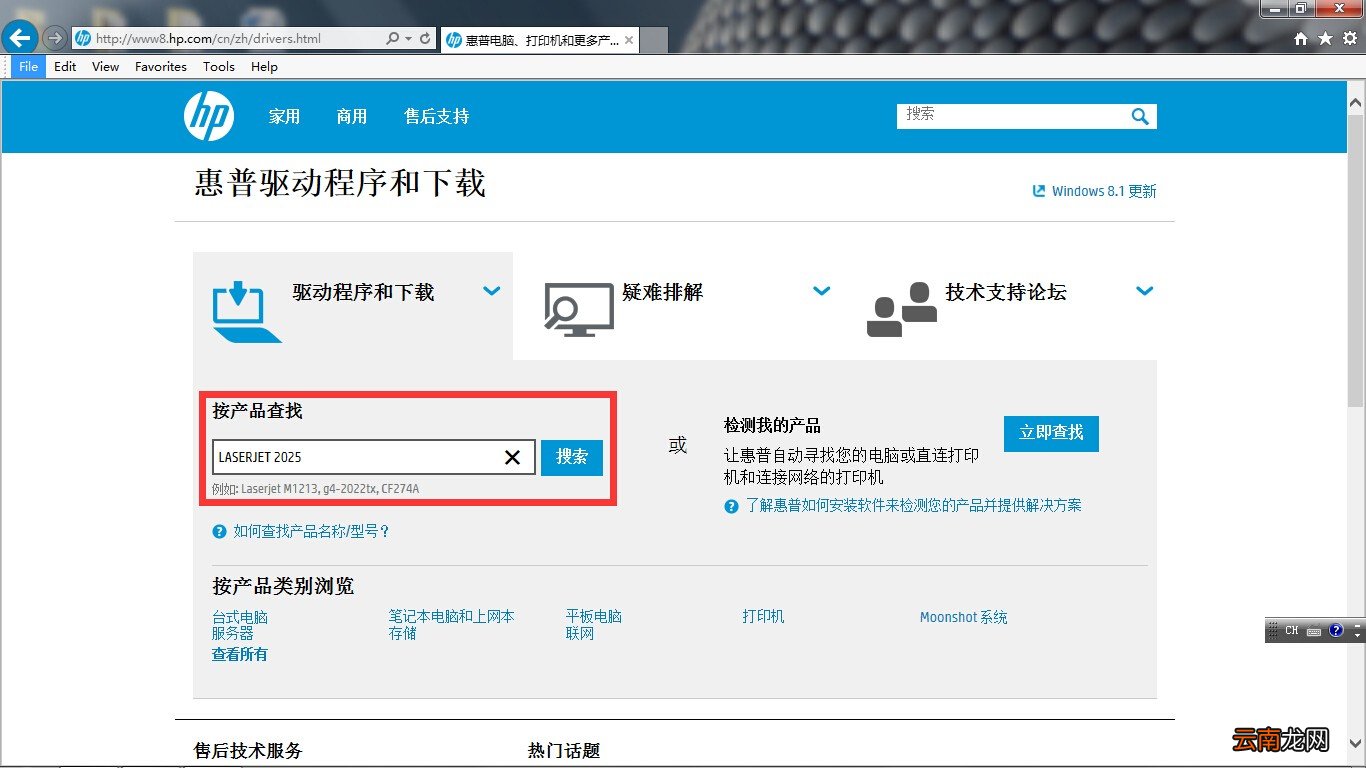The width and height of the screenshot is (1366, 768).
Task: Click the browser Forward arrow button
Action: [x=55, y=39]
